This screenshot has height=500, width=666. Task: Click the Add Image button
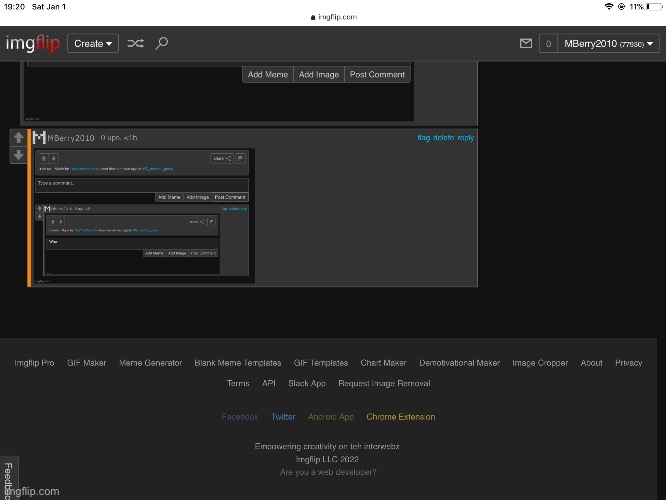click(319, 74)
